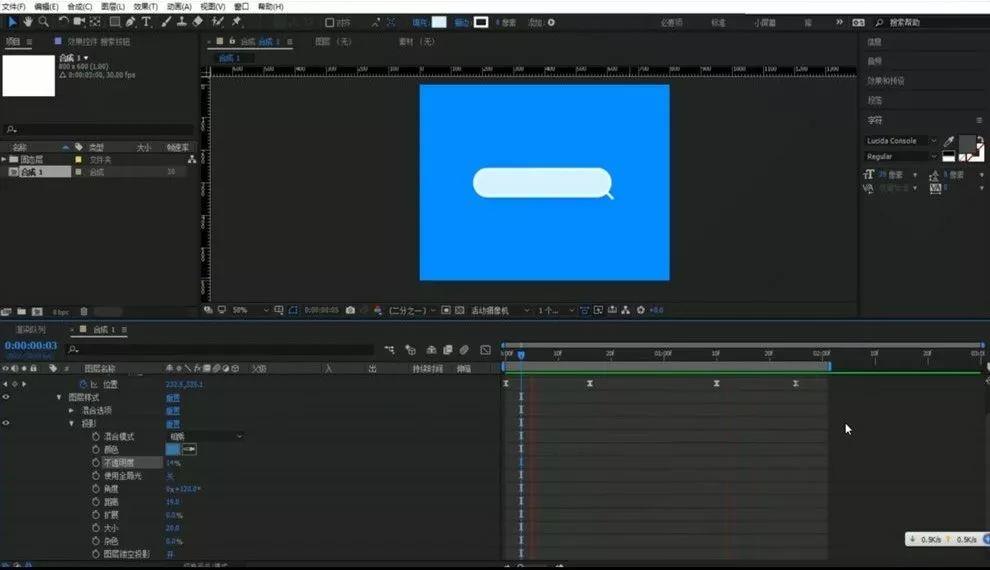Click drop shadow blue color swatch
The width and height of the screenshot is (990, 570).
[x=172, y=449]
